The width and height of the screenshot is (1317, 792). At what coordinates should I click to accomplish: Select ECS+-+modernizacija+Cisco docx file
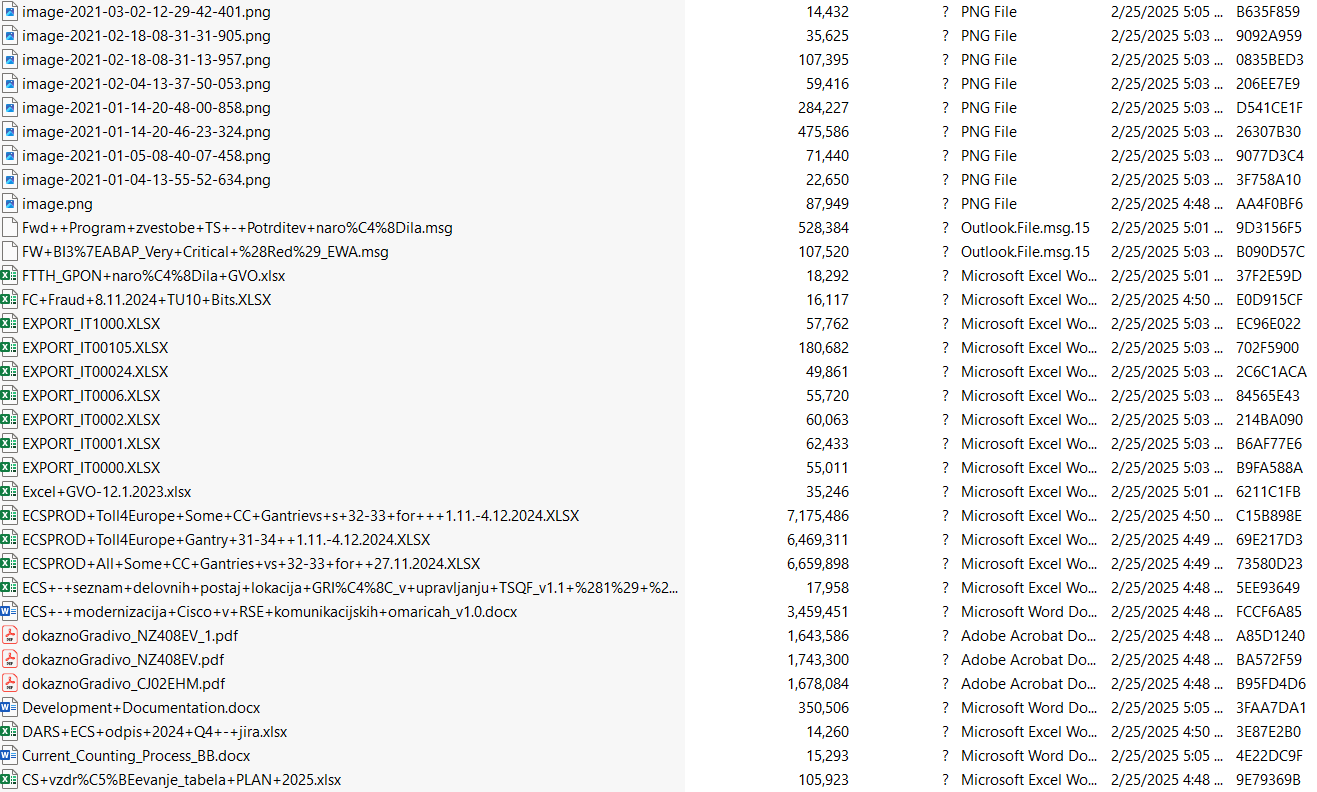[x=269, y=612]
